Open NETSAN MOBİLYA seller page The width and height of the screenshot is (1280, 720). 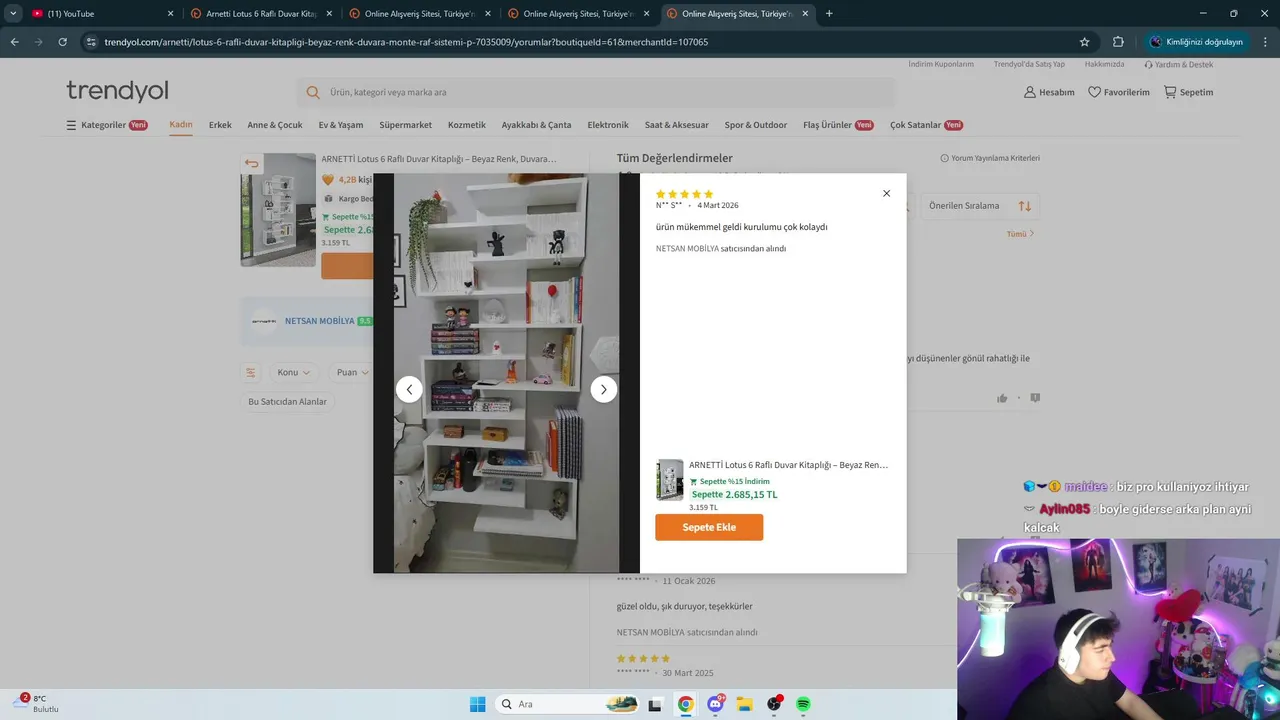point(319,321)
